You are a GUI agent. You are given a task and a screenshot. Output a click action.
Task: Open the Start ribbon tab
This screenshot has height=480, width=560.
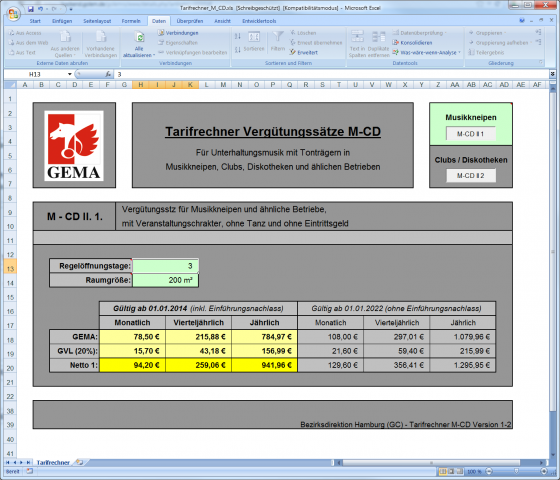point(35,21)
